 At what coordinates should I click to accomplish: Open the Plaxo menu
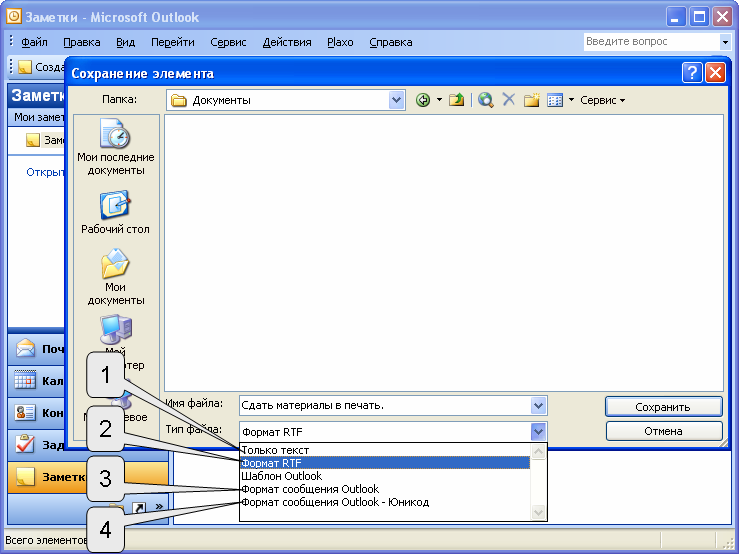(340, 42)
